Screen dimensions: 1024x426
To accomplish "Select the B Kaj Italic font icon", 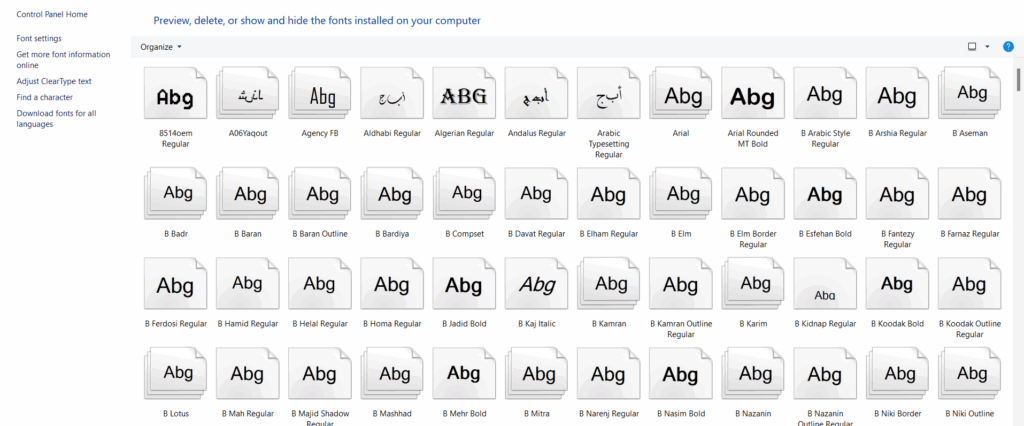I will click(537, 284).
